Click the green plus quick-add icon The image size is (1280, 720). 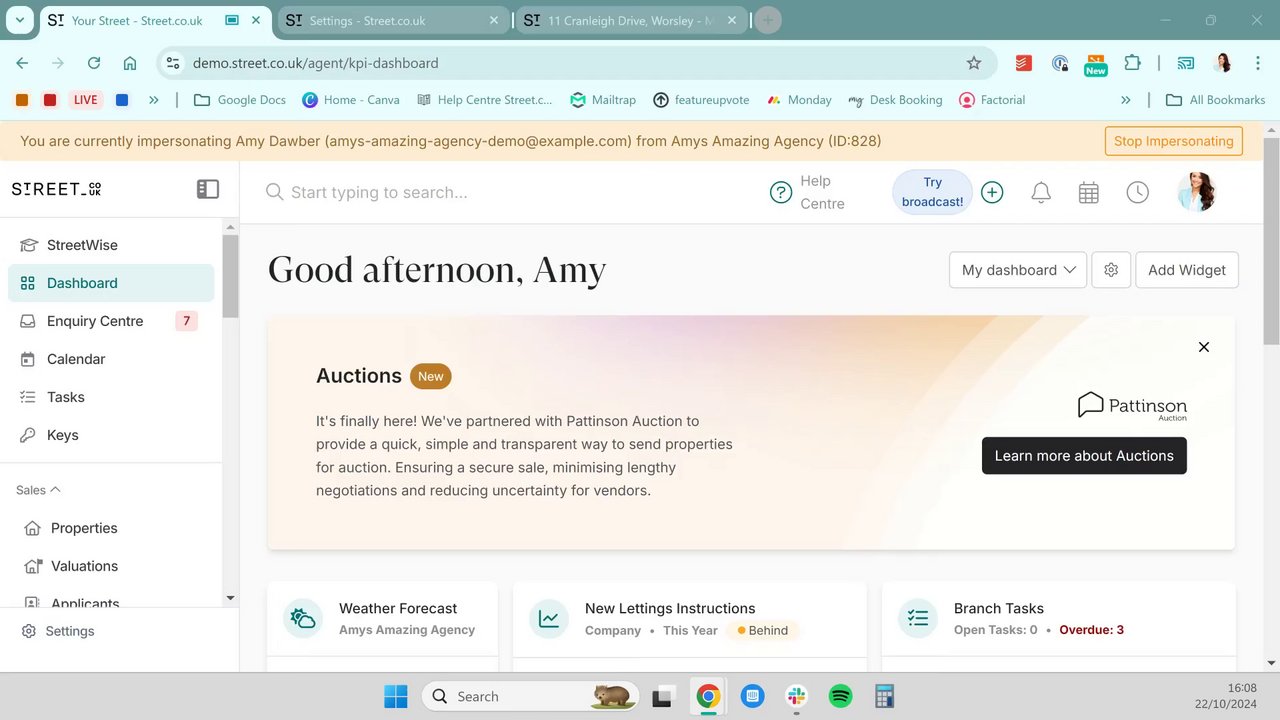992,192
